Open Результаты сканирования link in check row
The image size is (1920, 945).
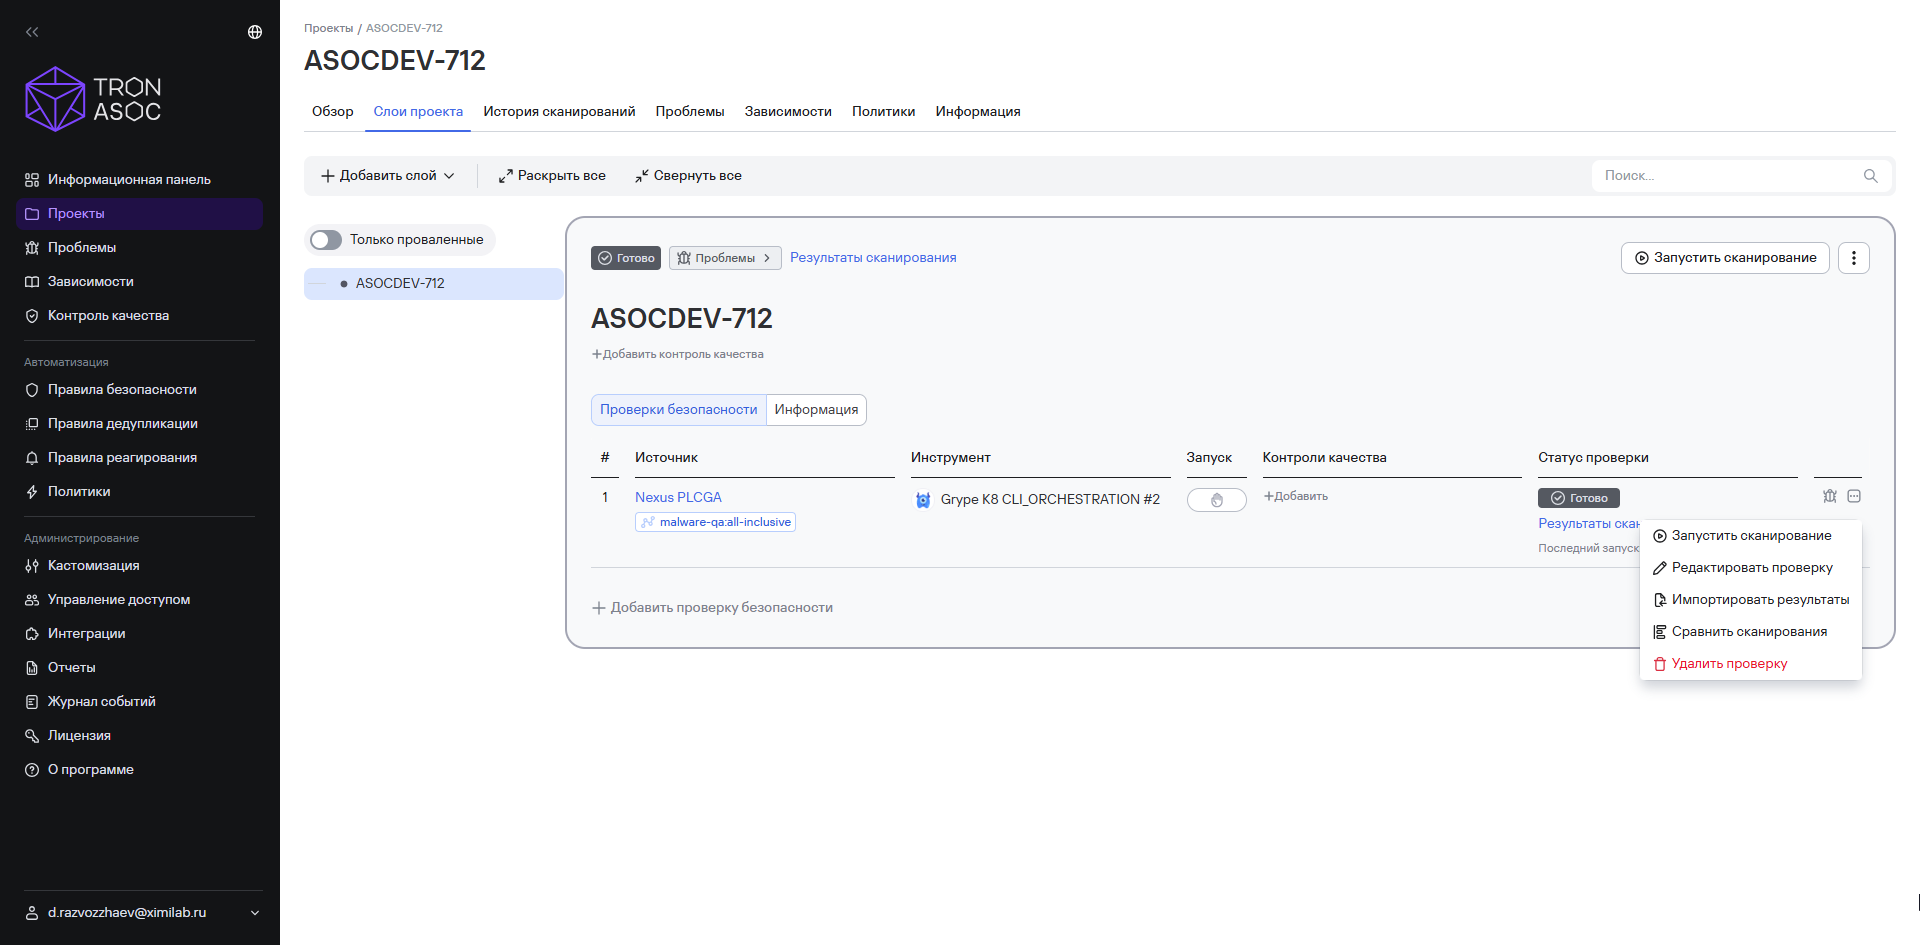[x=1589, y=523]
